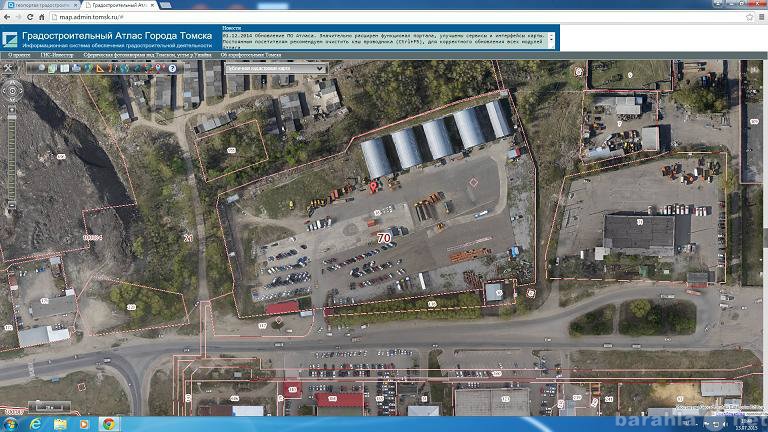Click the parcel label 70 on the map
Viewport: 768px width, 432px height.
coord(384,238)
